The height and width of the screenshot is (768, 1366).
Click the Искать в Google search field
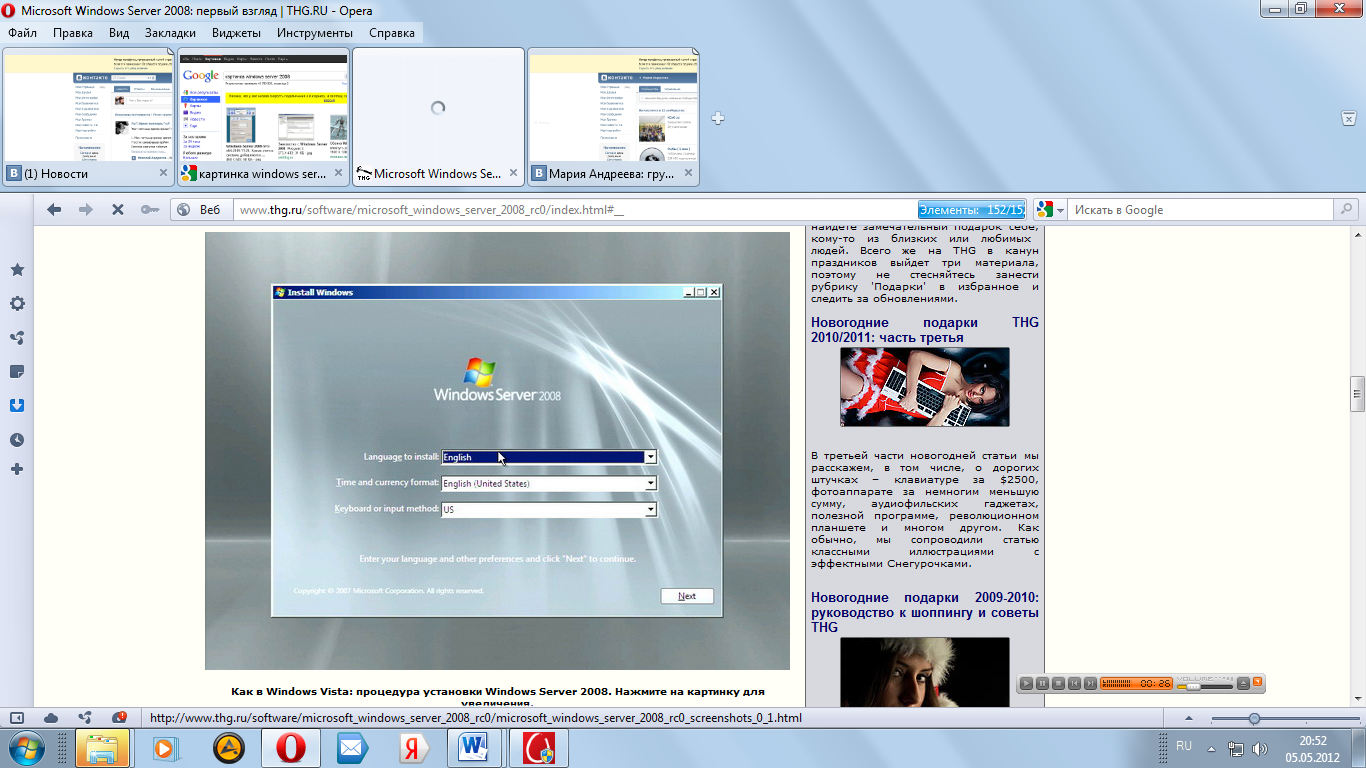point(1202,210)
